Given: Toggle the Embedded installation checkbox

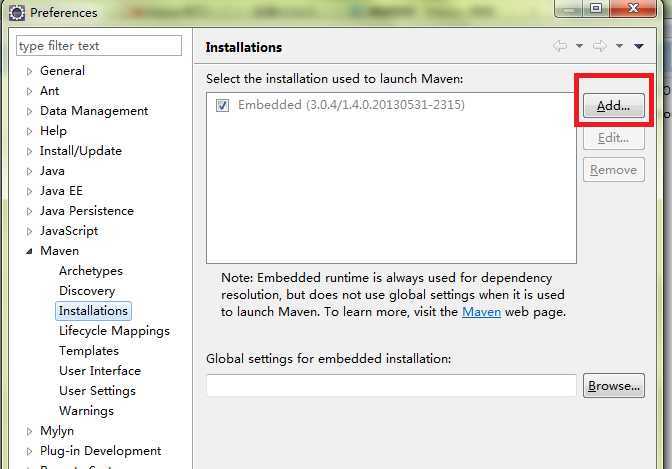Looking at the screenshot, I should click(222, 105).
